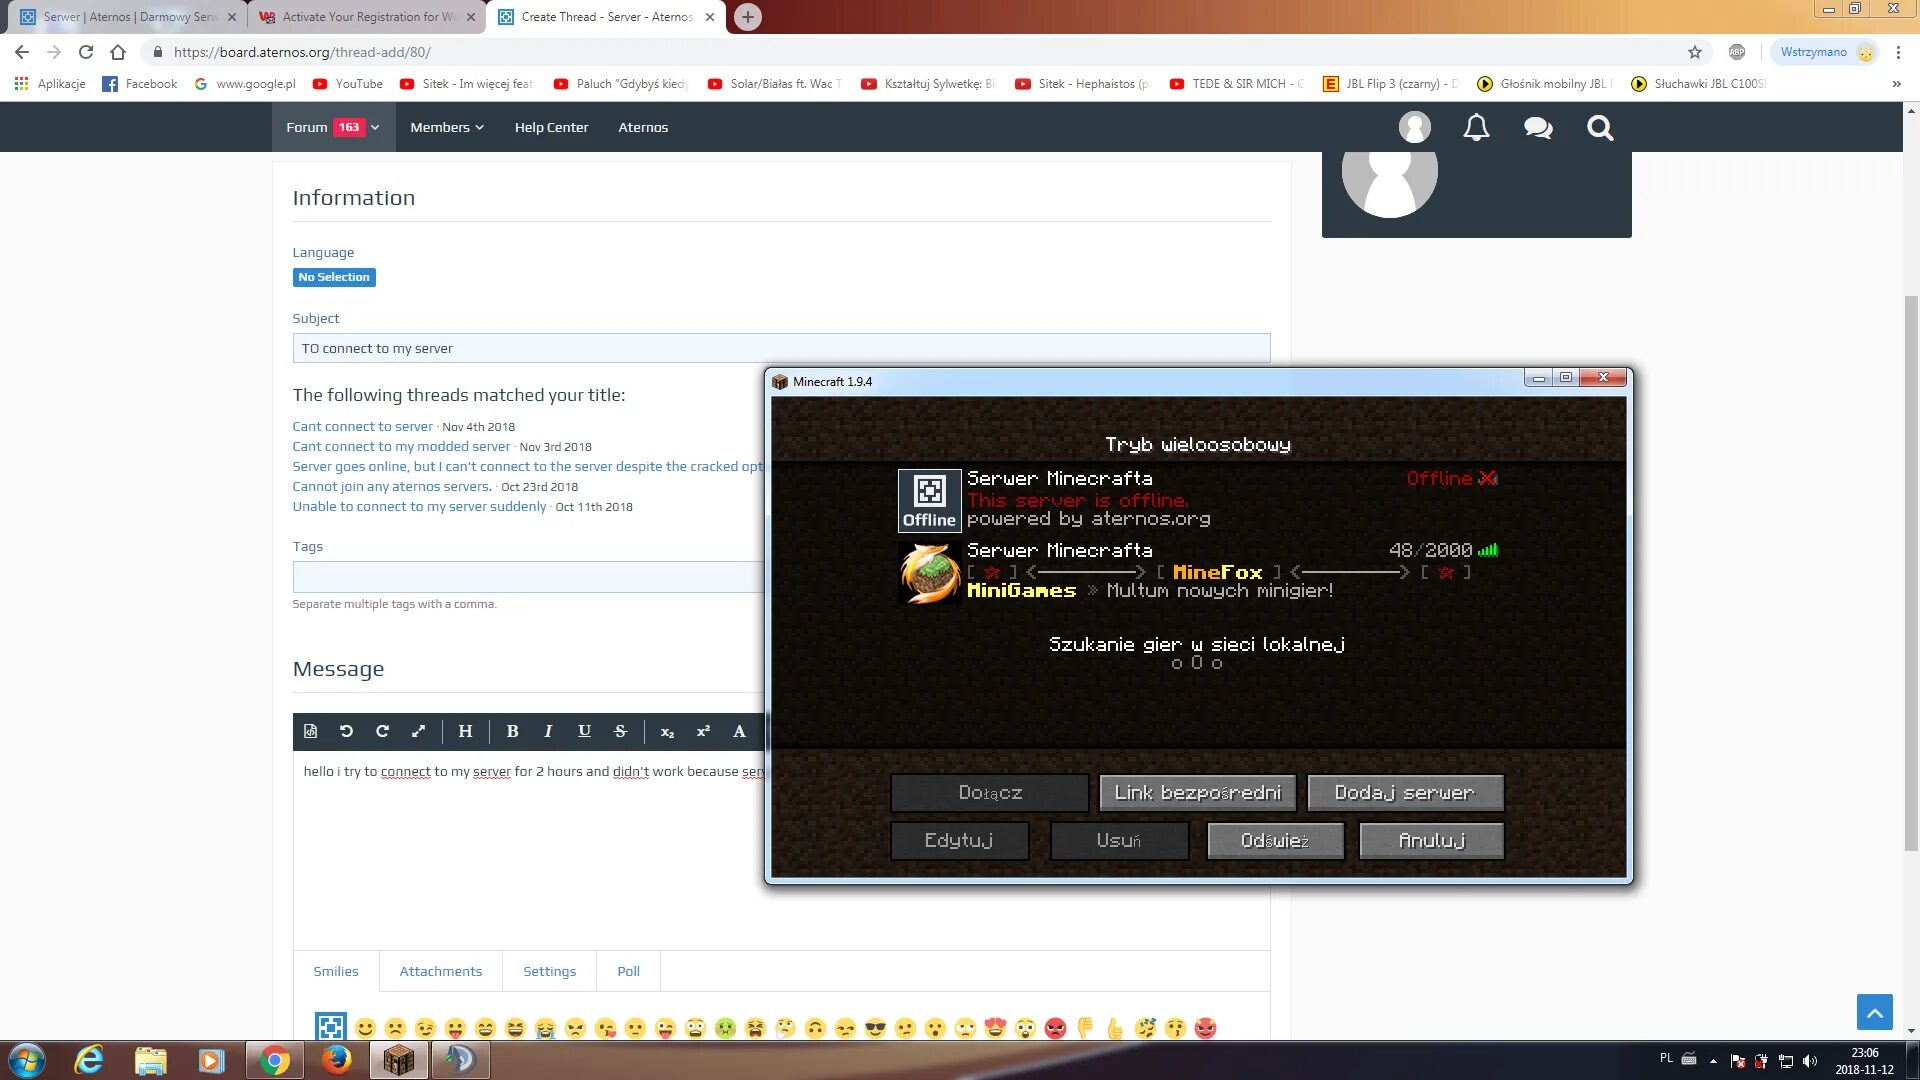Show hidden bookmarks chevron
1920x1080 pixels.
(x=1896, y=84)
